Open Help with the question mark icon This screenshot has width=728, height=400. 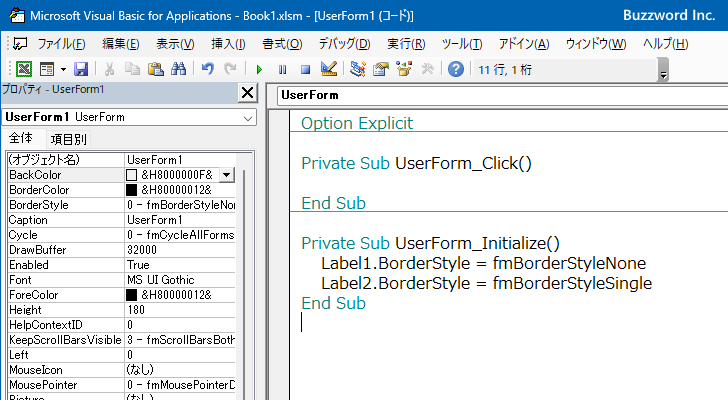[456, 69]
